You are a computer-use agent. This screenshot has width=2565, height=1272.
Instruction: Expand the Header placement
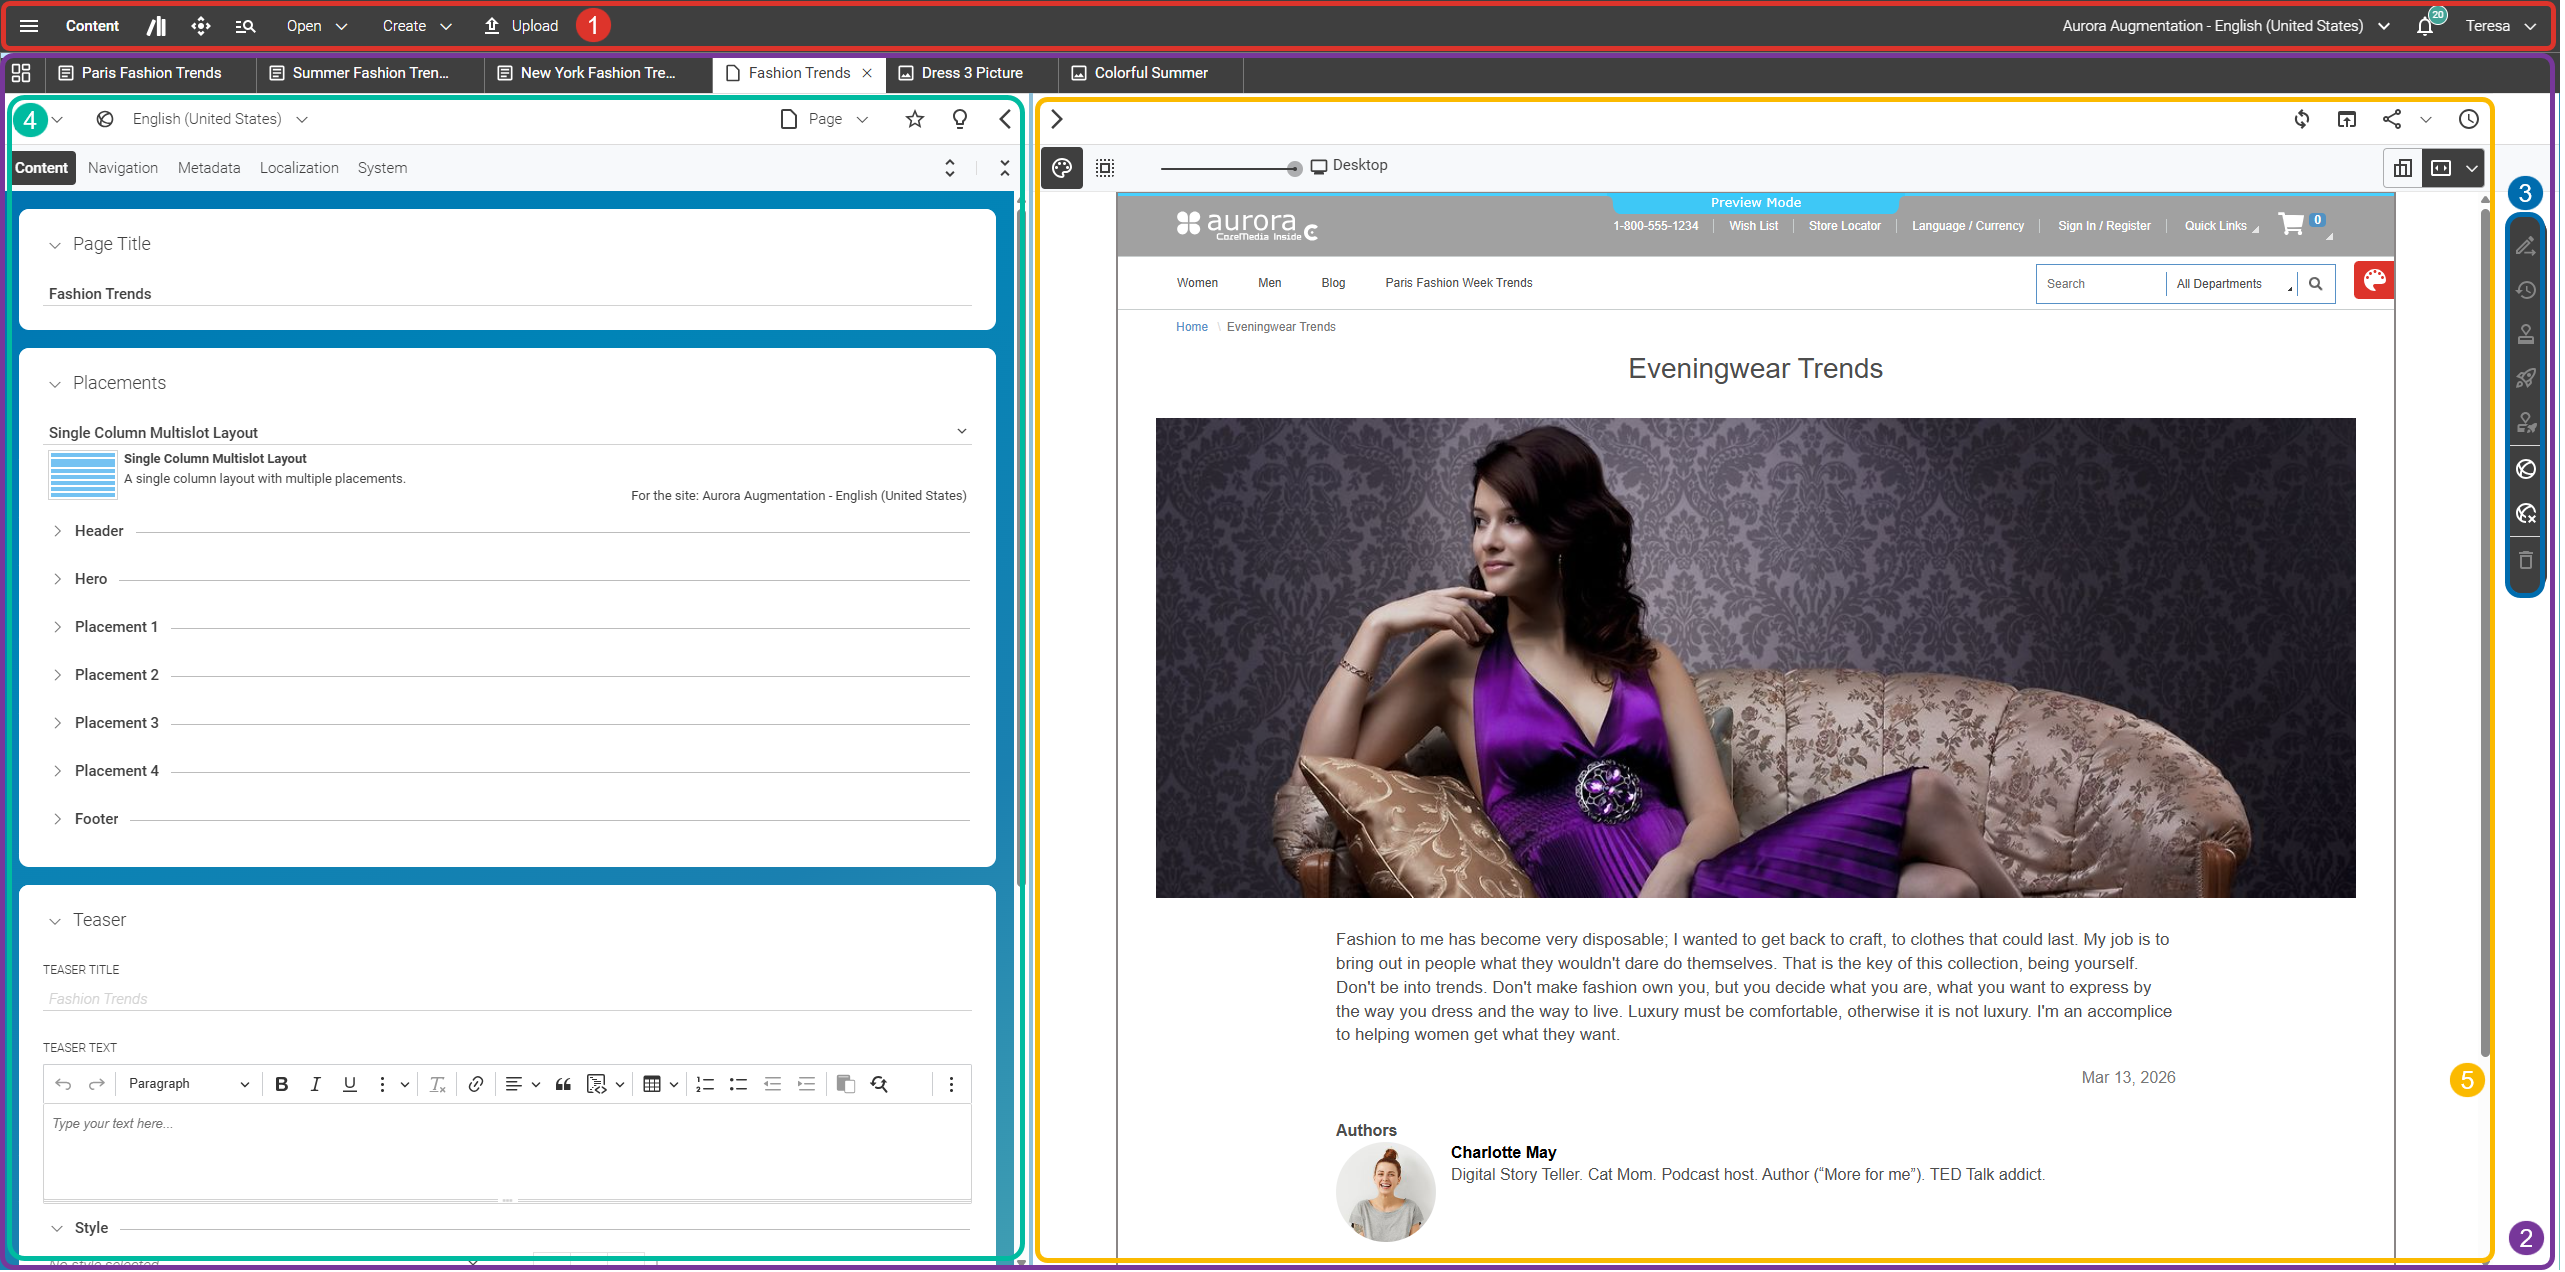point(58,532)
